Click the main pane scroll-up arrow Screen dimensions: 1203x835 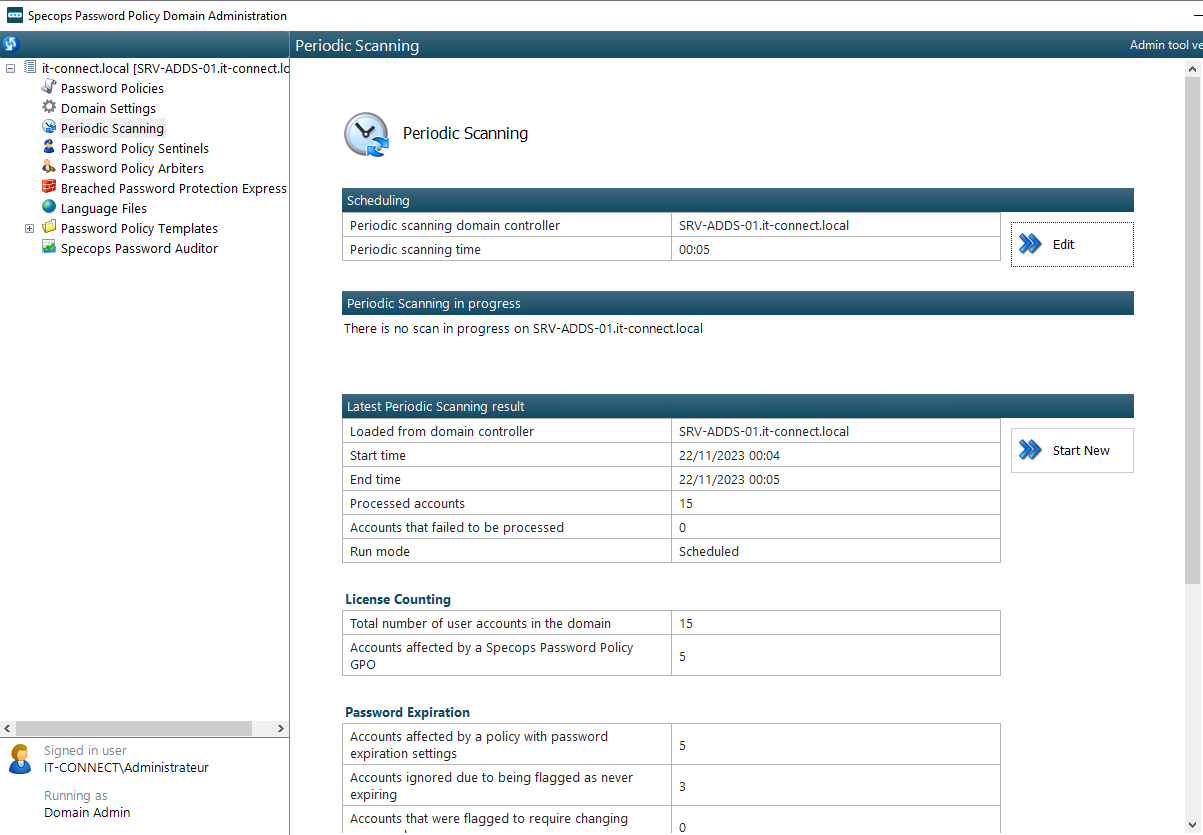click(1193, 68)
